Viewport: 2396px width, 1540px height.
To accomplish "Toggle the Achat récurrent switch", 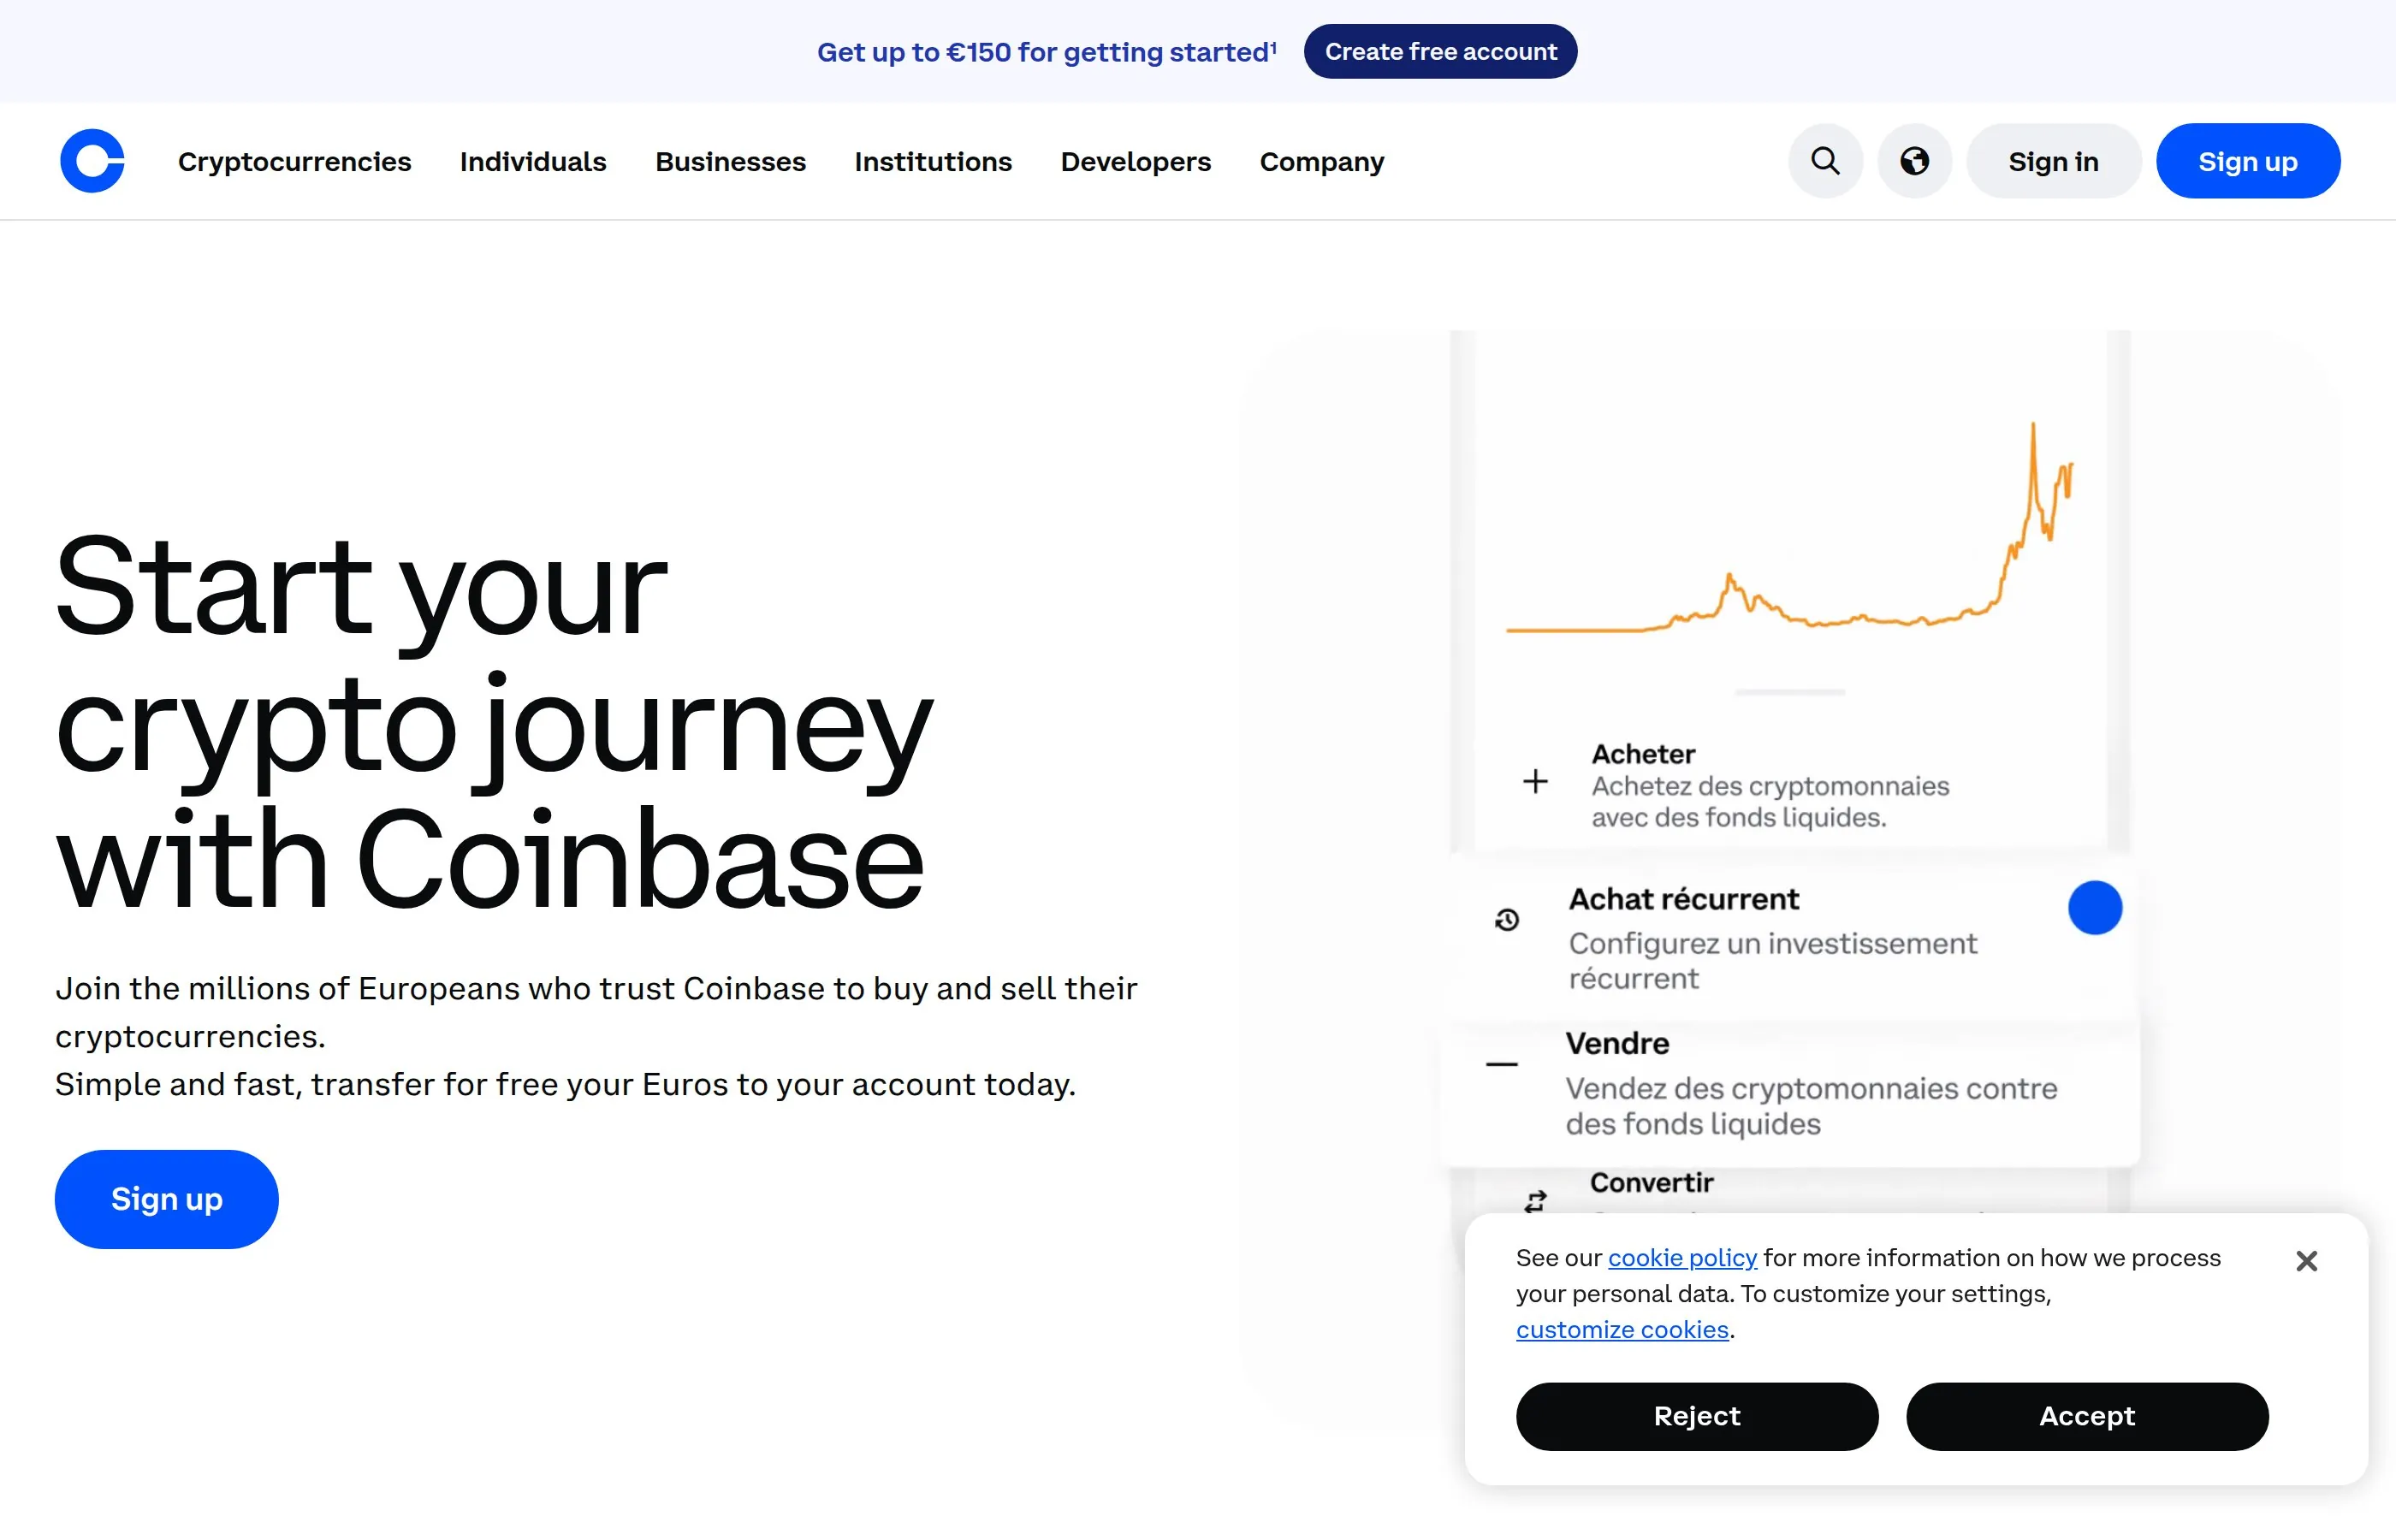I will 2095,907.
